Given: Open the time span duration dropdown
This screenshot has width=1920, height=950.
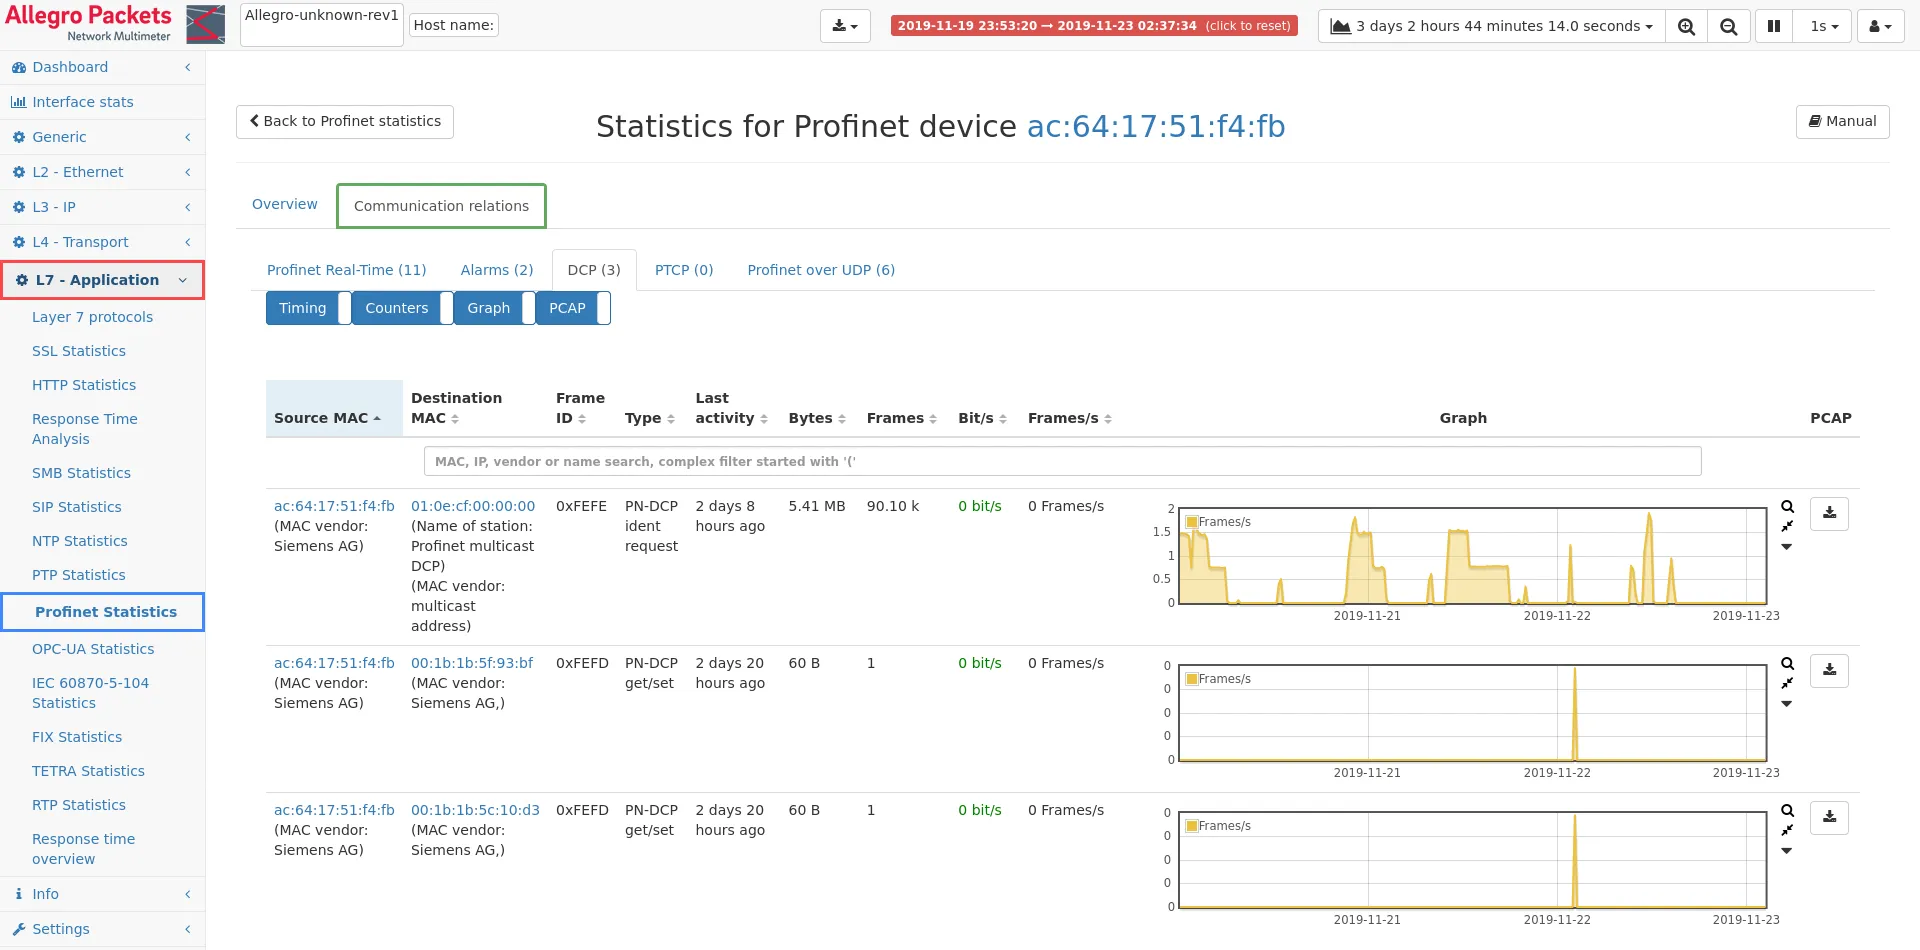Looking at the screenshot, I should coord(1492,26).
